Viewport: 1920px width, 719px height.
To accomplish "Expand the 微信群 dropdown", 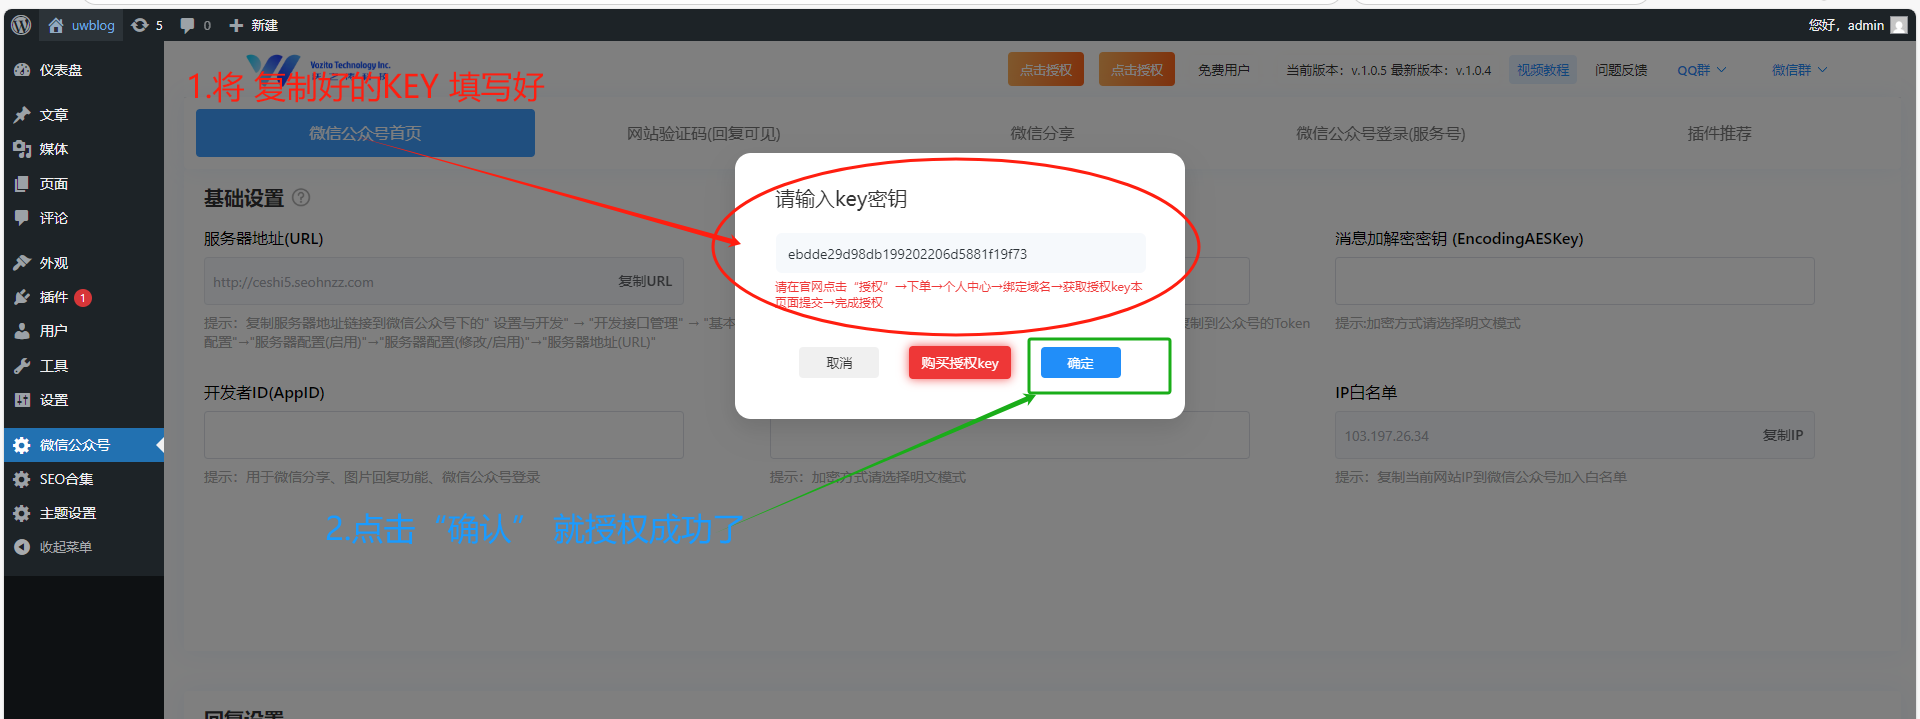I will (1799, 70).
